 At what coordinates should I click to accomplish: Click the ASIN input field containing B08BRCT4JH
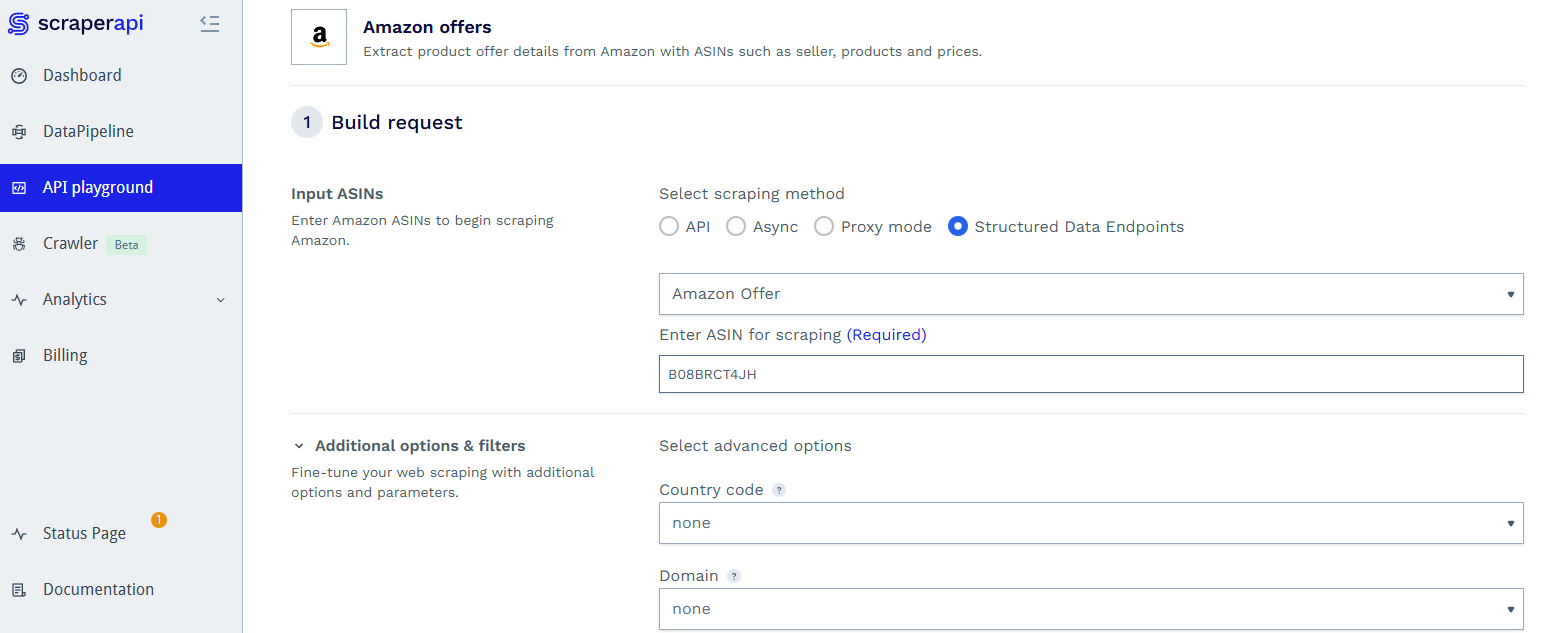1091,374
